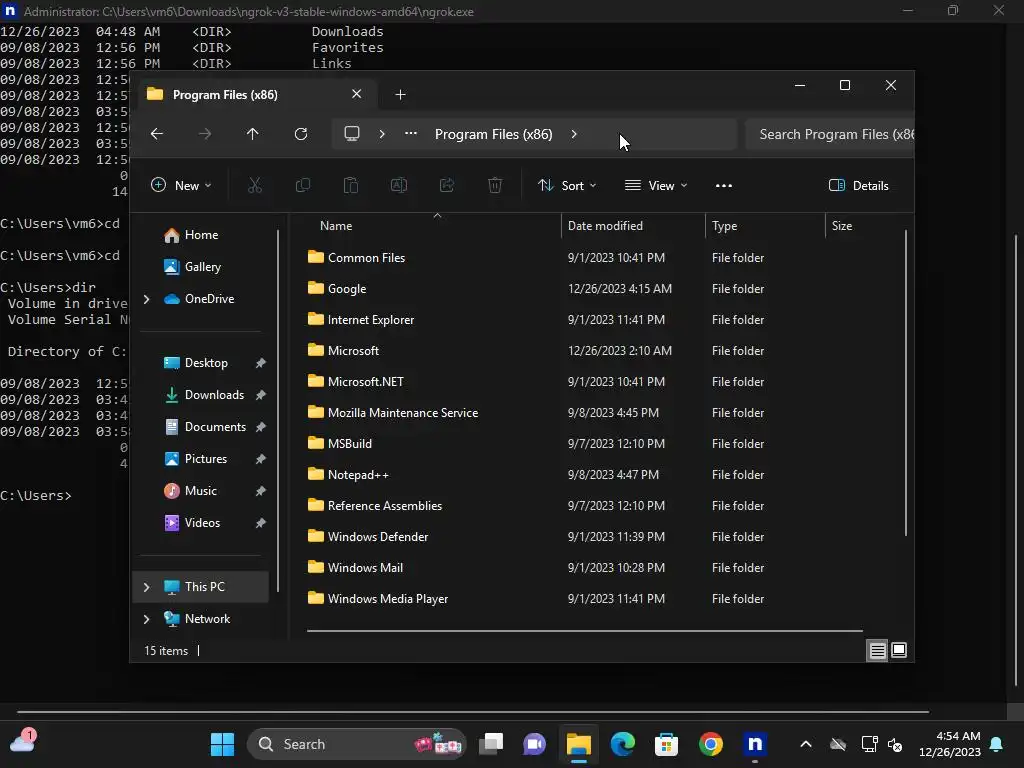Open Windows Start menu
1024x768 pixels.
[222, 744]
